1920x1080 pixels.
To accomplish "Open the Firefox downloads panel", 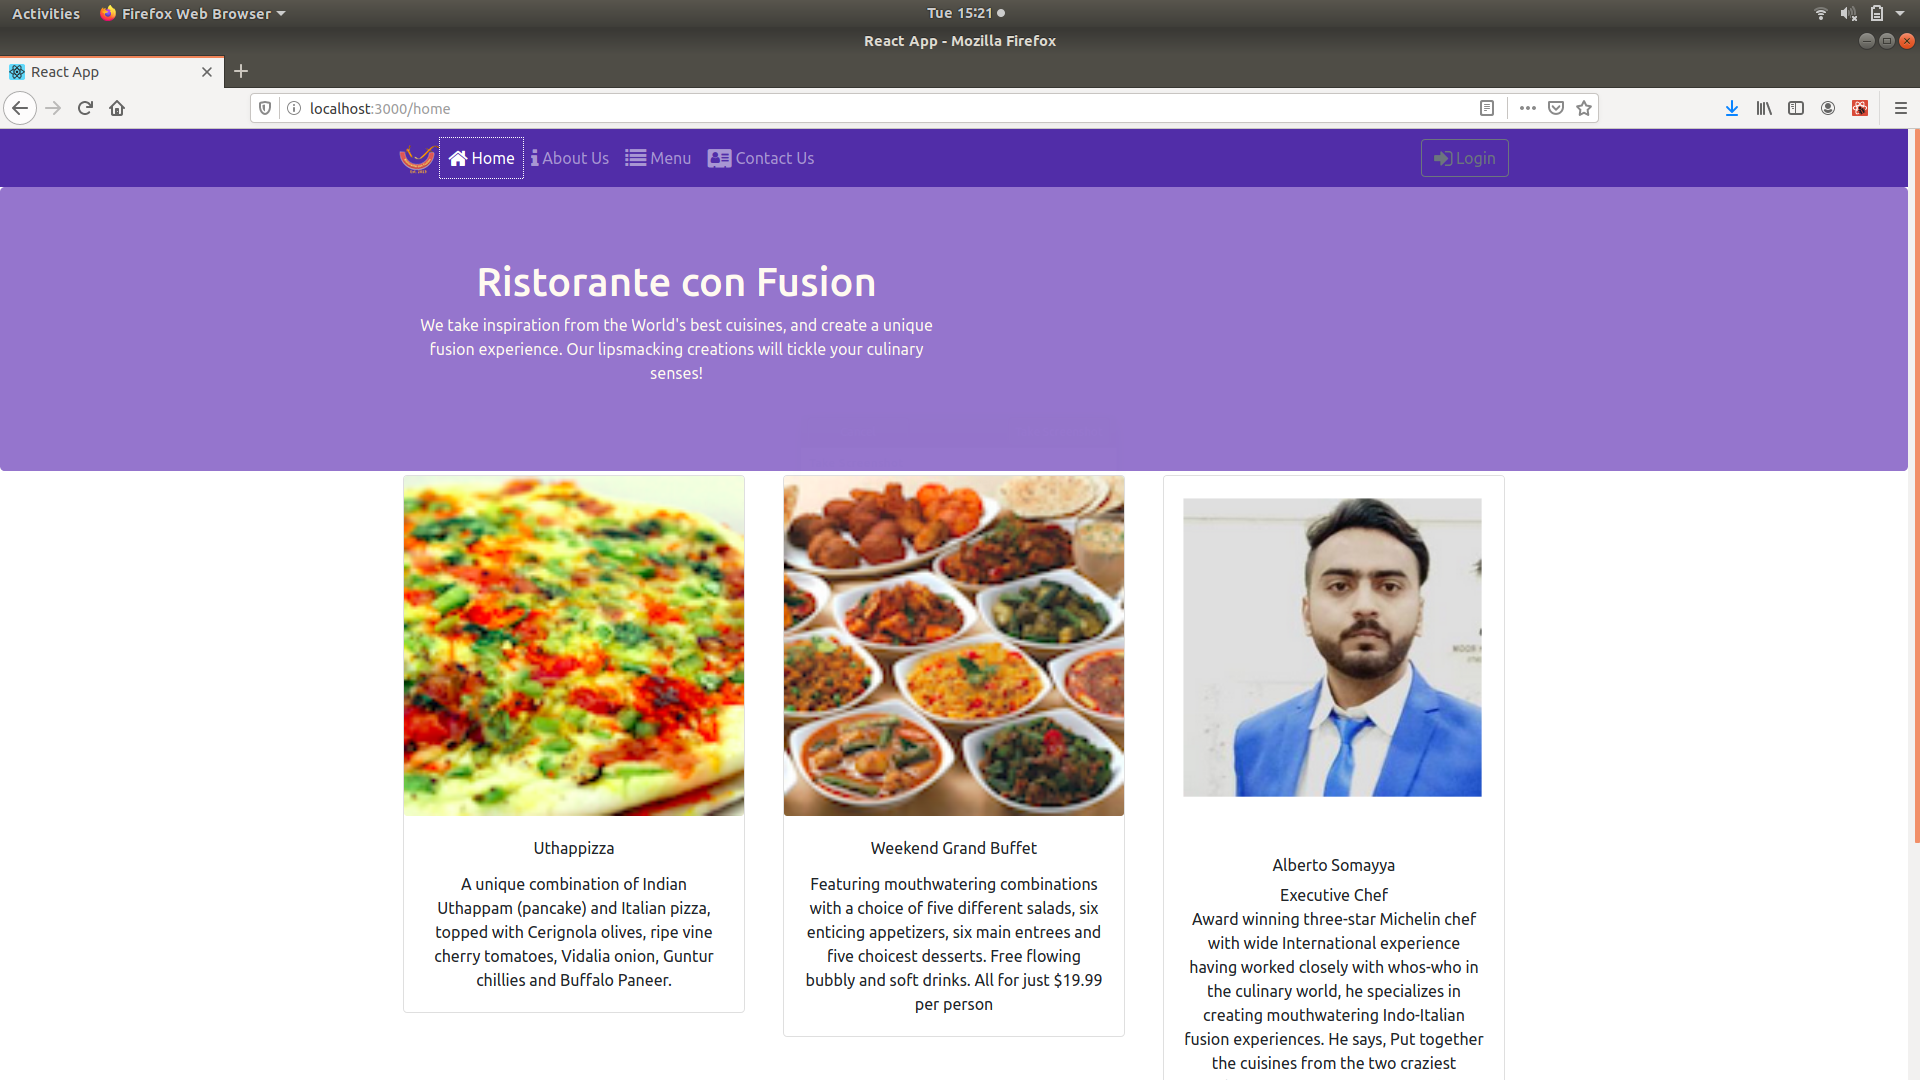I will 1731,108.
